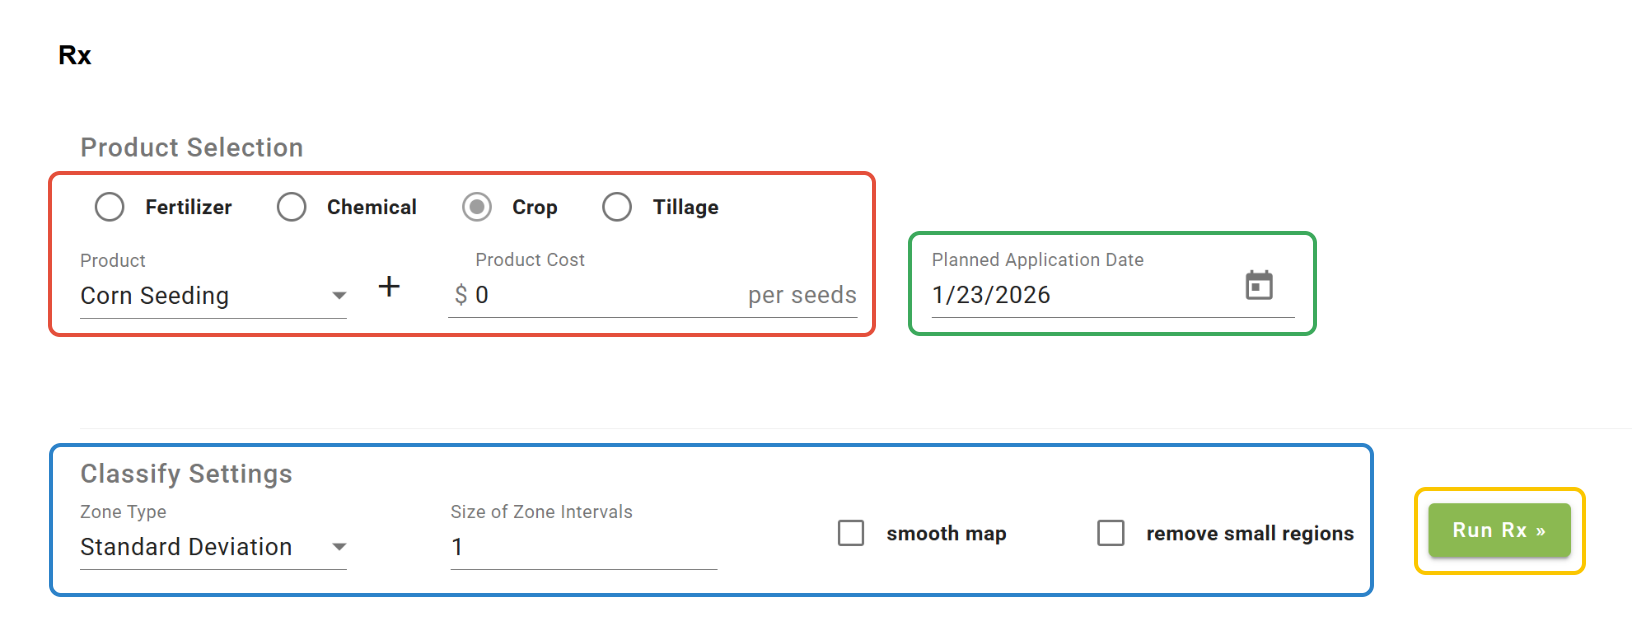Click the 1/23/2026 planned date text
Image resolution: width=1632 pixels, height=626 pixels.
coord(991,295)
